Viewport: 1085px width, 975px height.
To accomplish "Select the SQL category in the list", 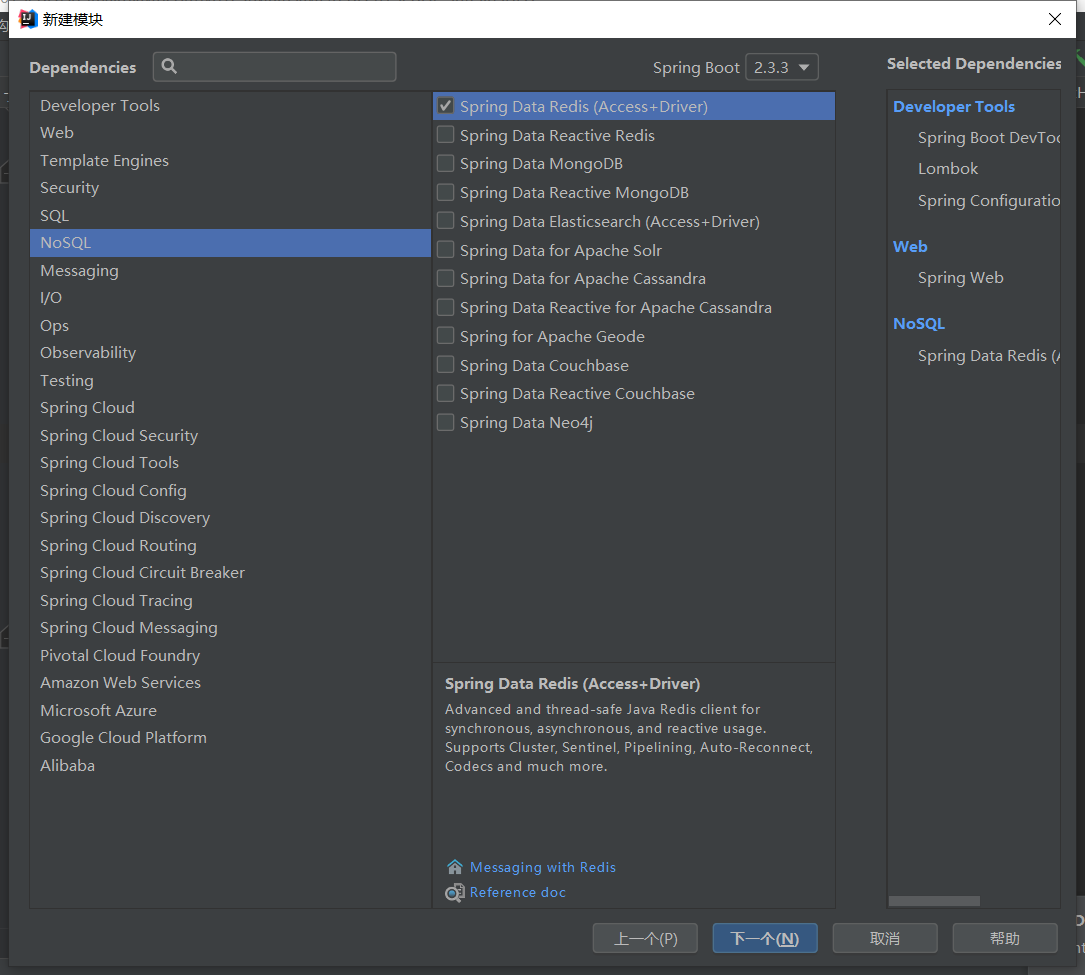I will coord(54,215).
